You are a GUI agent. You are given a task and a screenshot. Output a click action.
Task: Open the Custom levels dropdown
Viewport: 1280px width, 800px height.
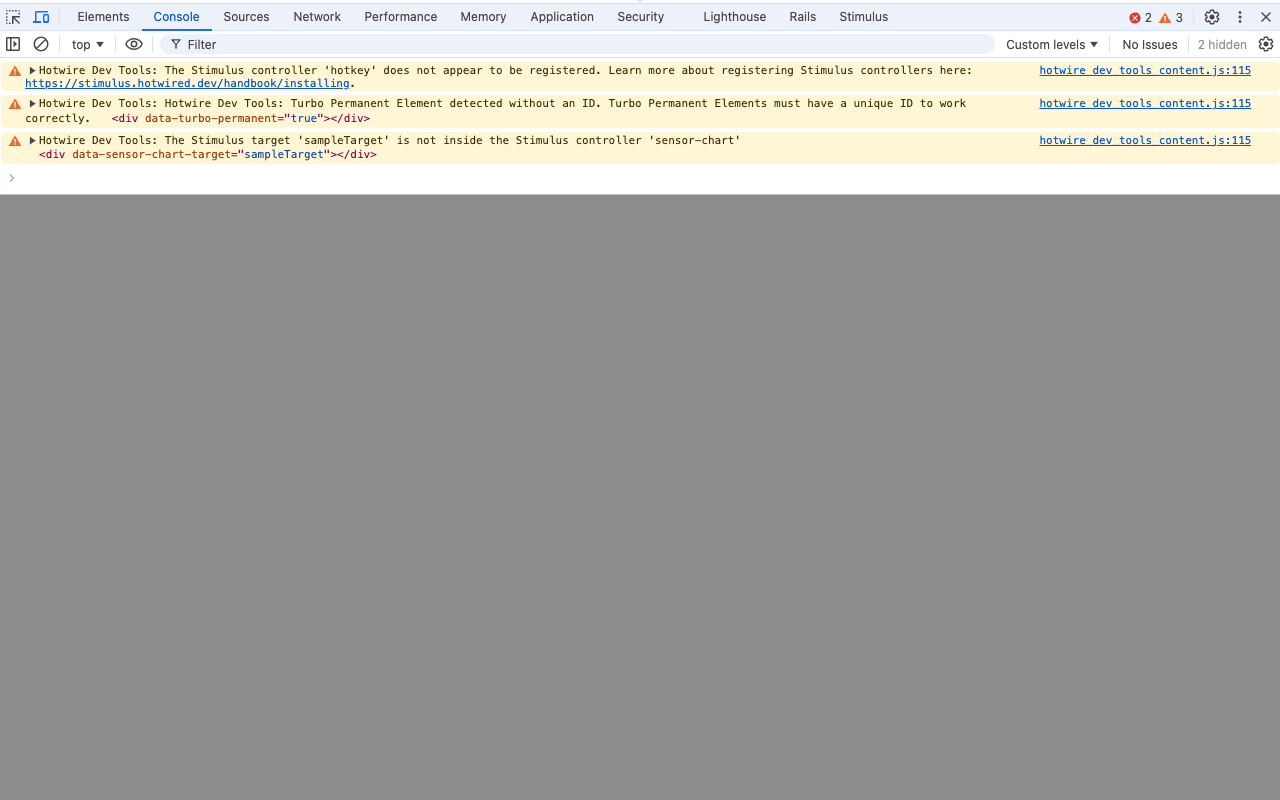point(1051,44)
